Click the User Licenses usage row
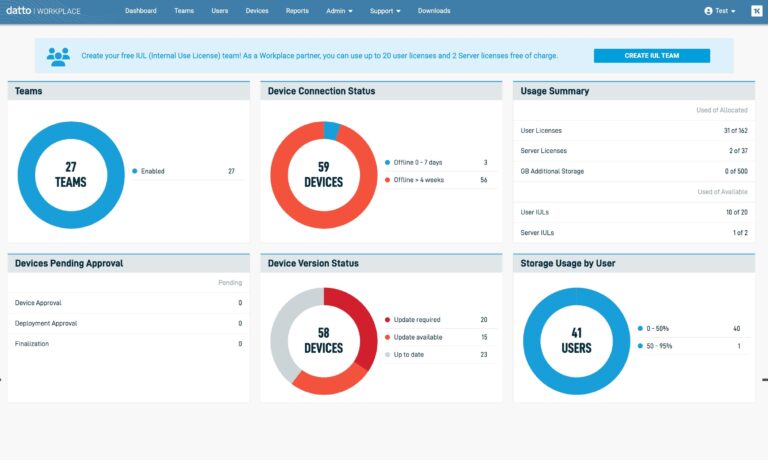 (634, 131)
